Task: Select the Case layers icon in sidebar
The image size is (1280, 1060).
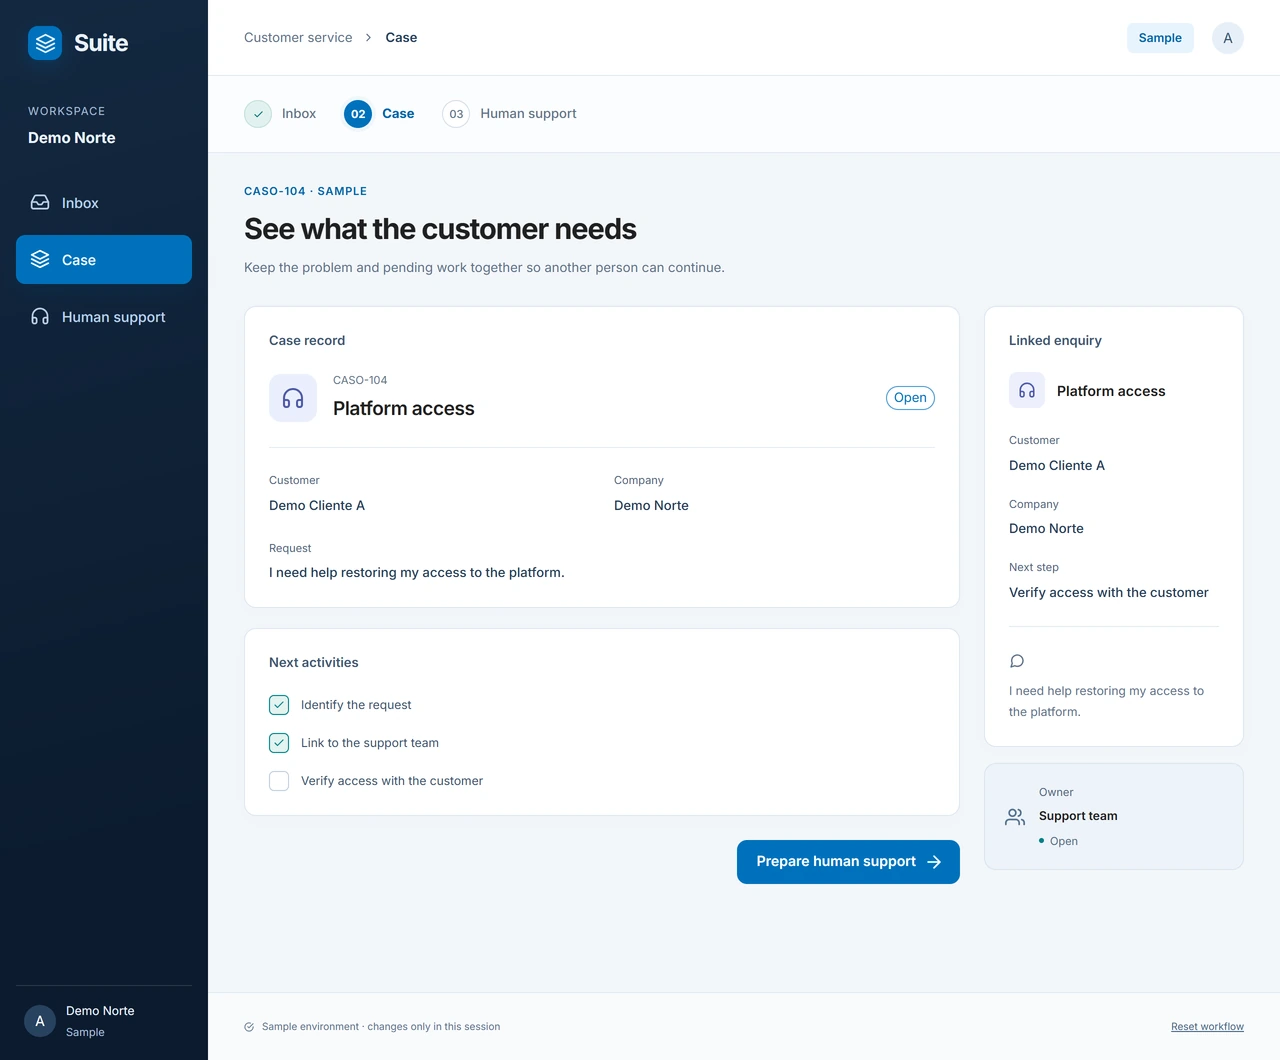Action: point(40,260)
